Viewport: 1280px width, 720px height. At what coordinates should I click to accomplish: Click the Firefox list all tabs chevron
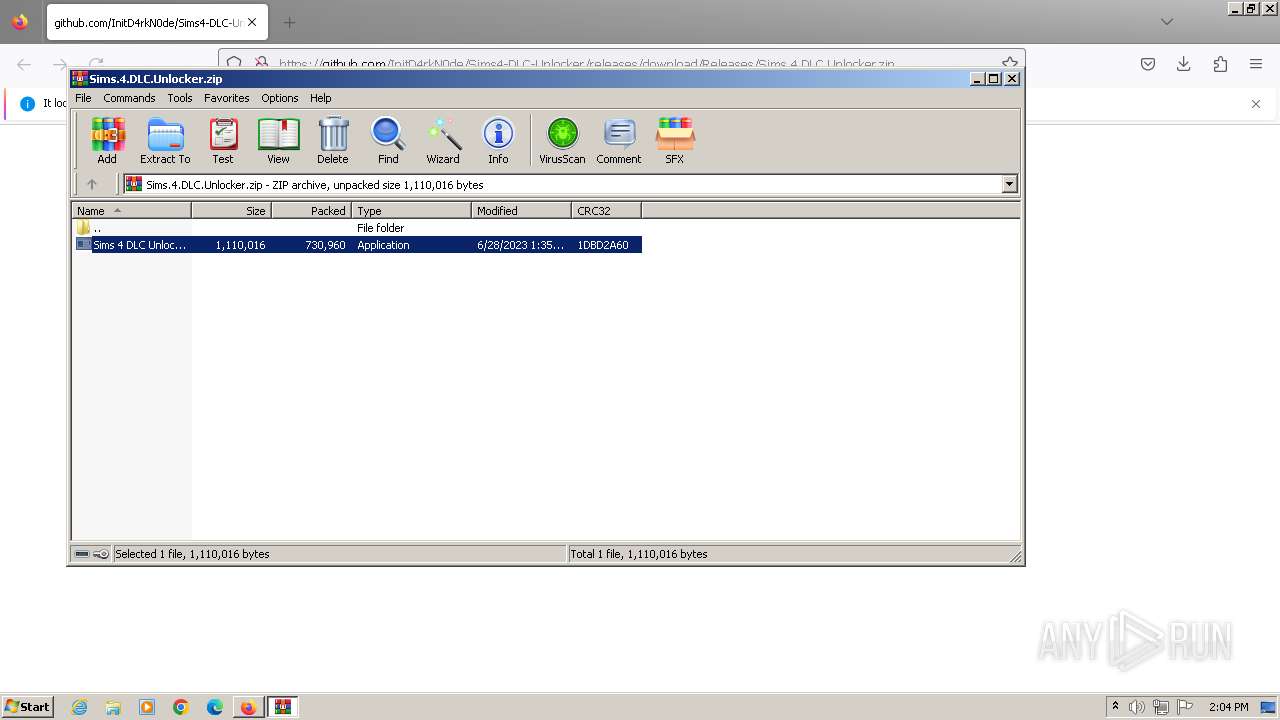click(1166, 22)
